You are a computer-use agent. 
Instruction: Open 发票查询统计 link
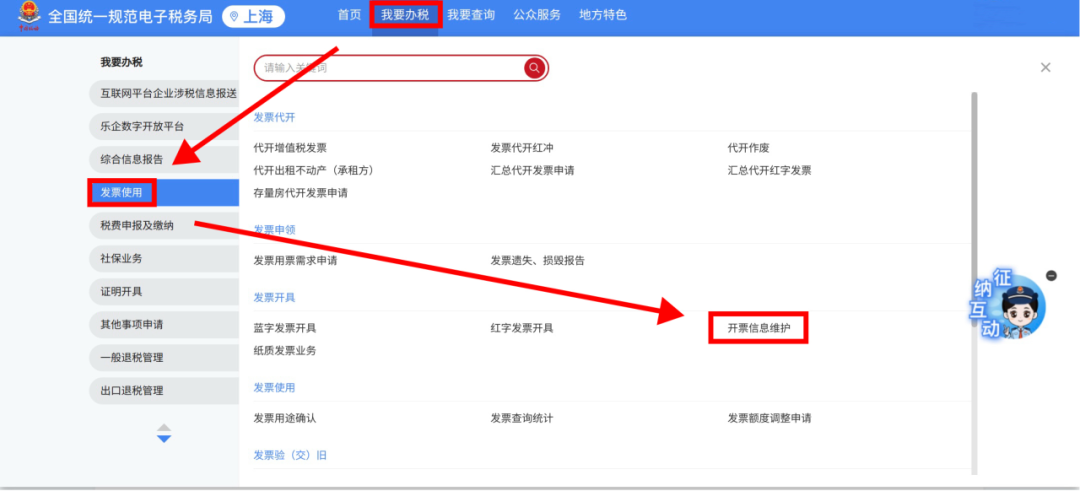[x=521, y=418]
